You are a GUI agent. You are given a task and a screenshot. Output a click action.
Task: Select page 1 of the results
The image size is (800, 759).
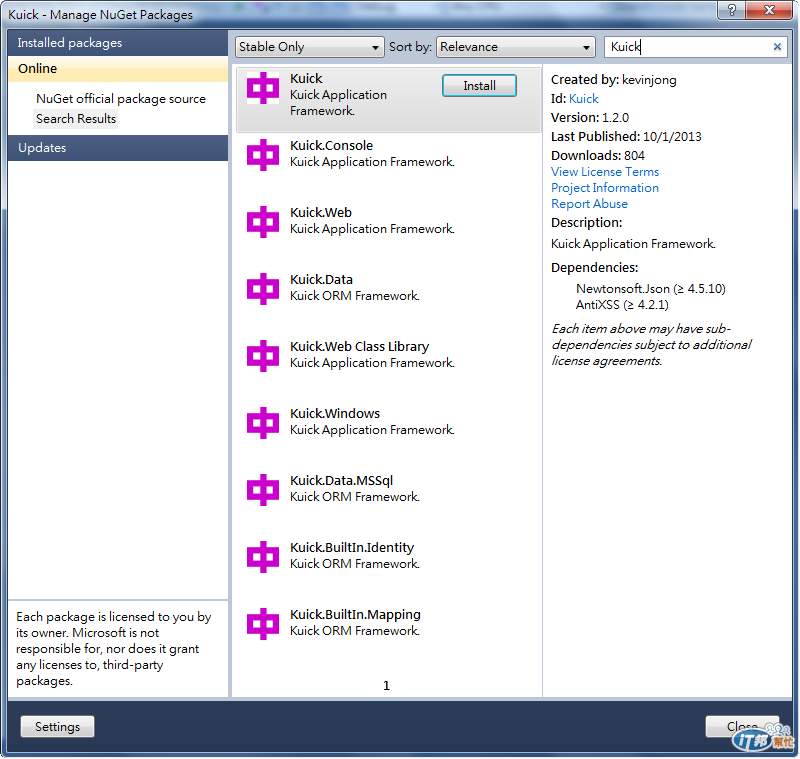coord(386,686)
